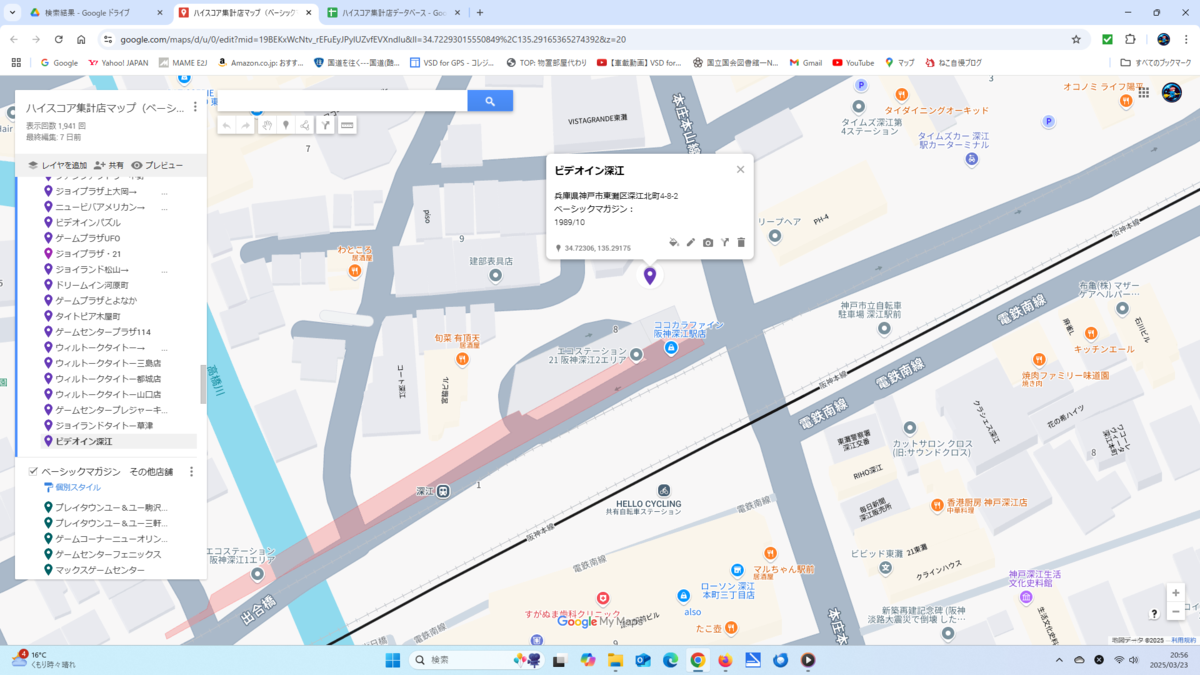Select the Add marker tool
1200x675 pixels.
pyautogui.click(x=286, y=125)
